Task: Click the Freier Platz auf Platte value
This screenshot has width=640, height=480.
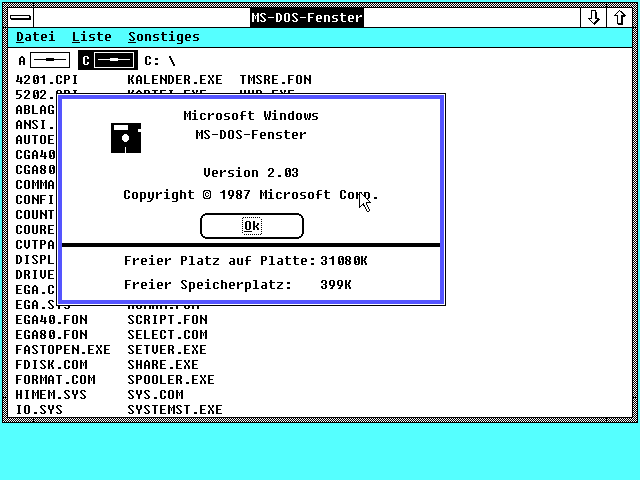Action: point(344,260)
